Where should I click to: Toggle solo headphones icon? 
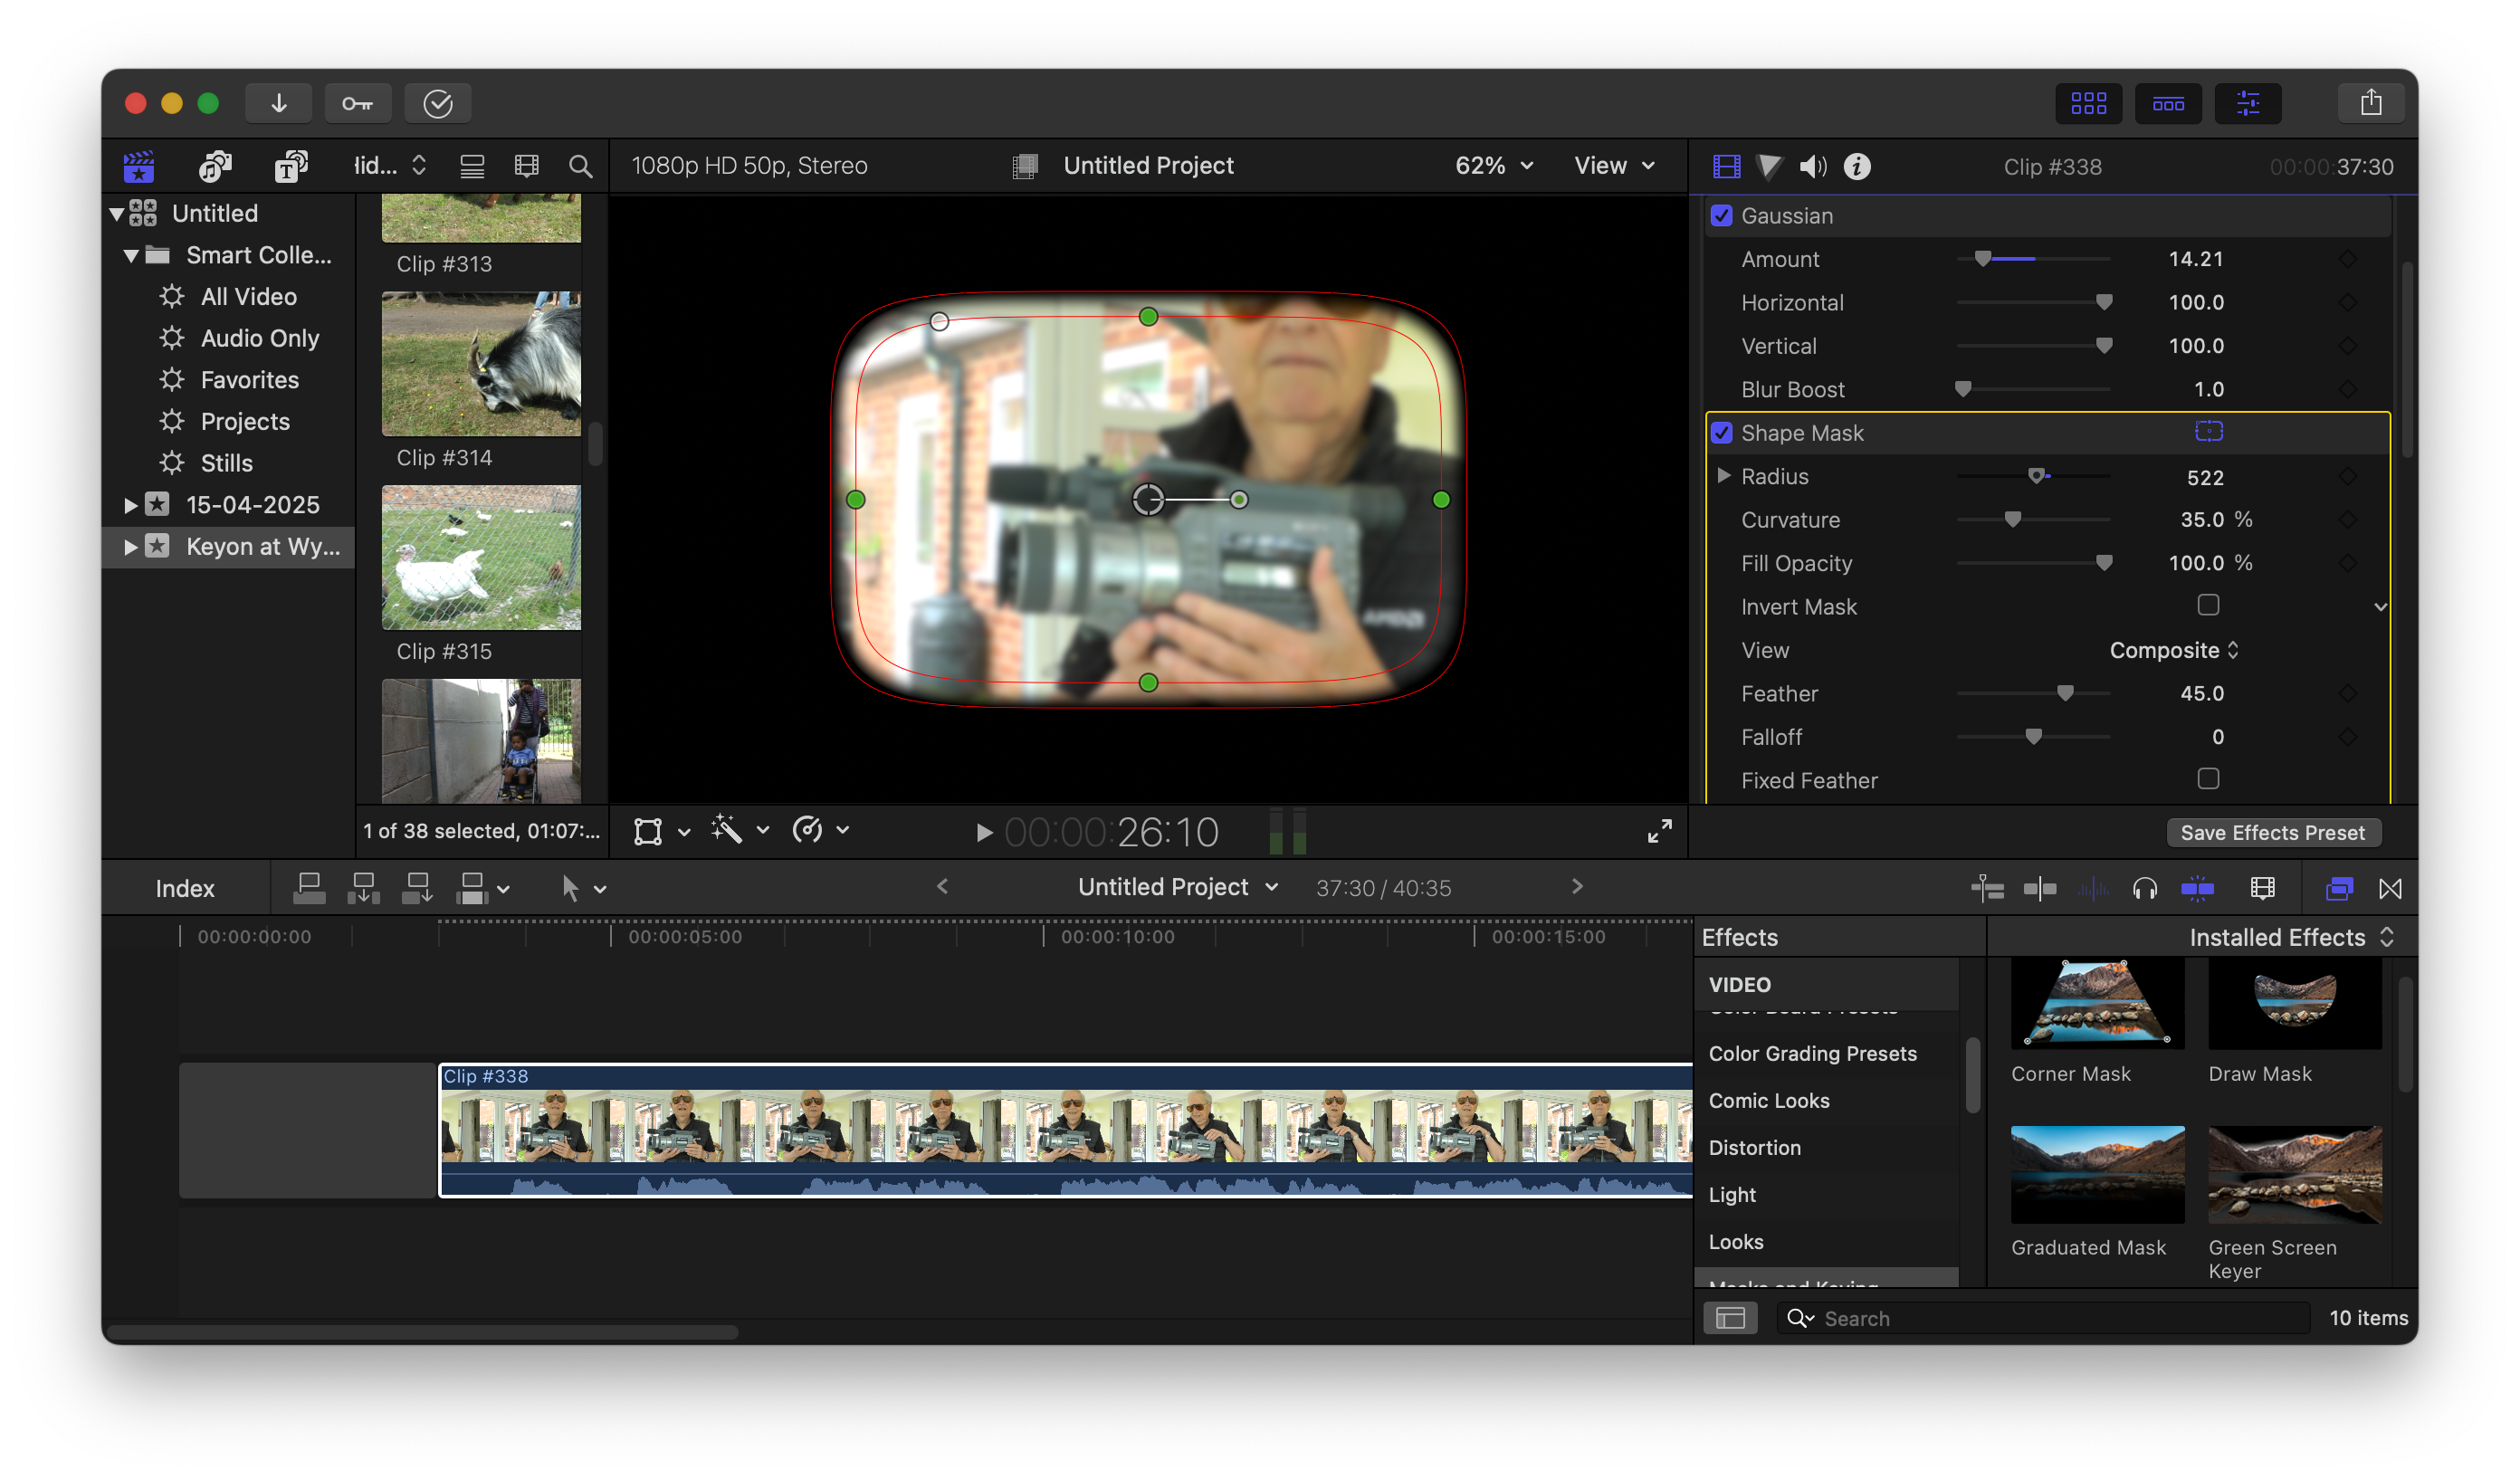2144,888
